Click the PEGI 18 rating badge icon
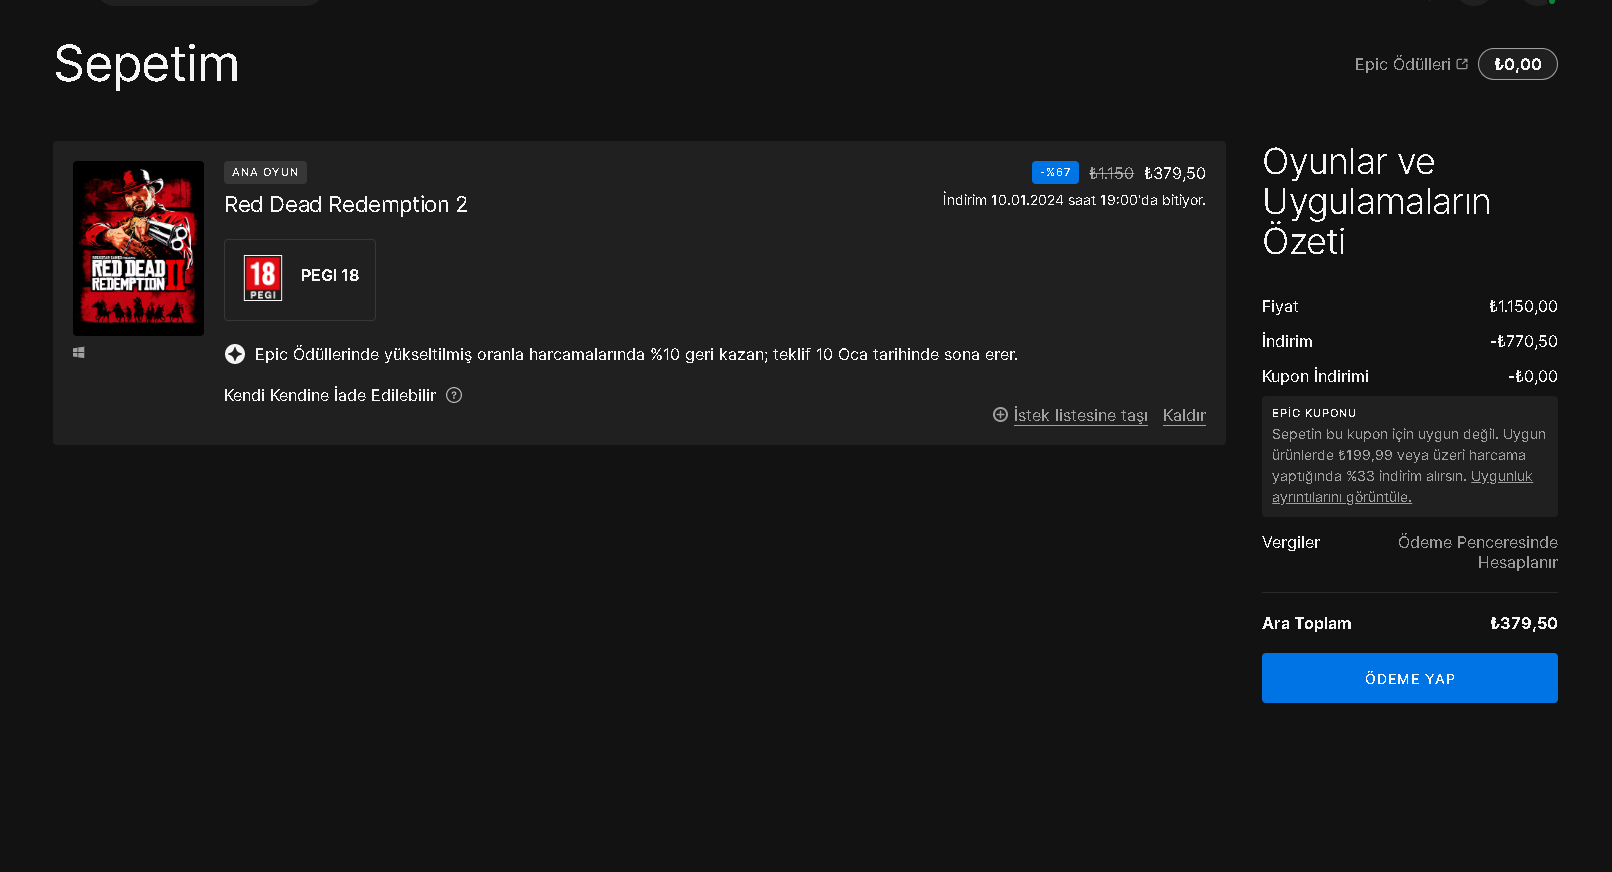The height and width of the screenshot is (872, 1612). click(x=263, y=278)
